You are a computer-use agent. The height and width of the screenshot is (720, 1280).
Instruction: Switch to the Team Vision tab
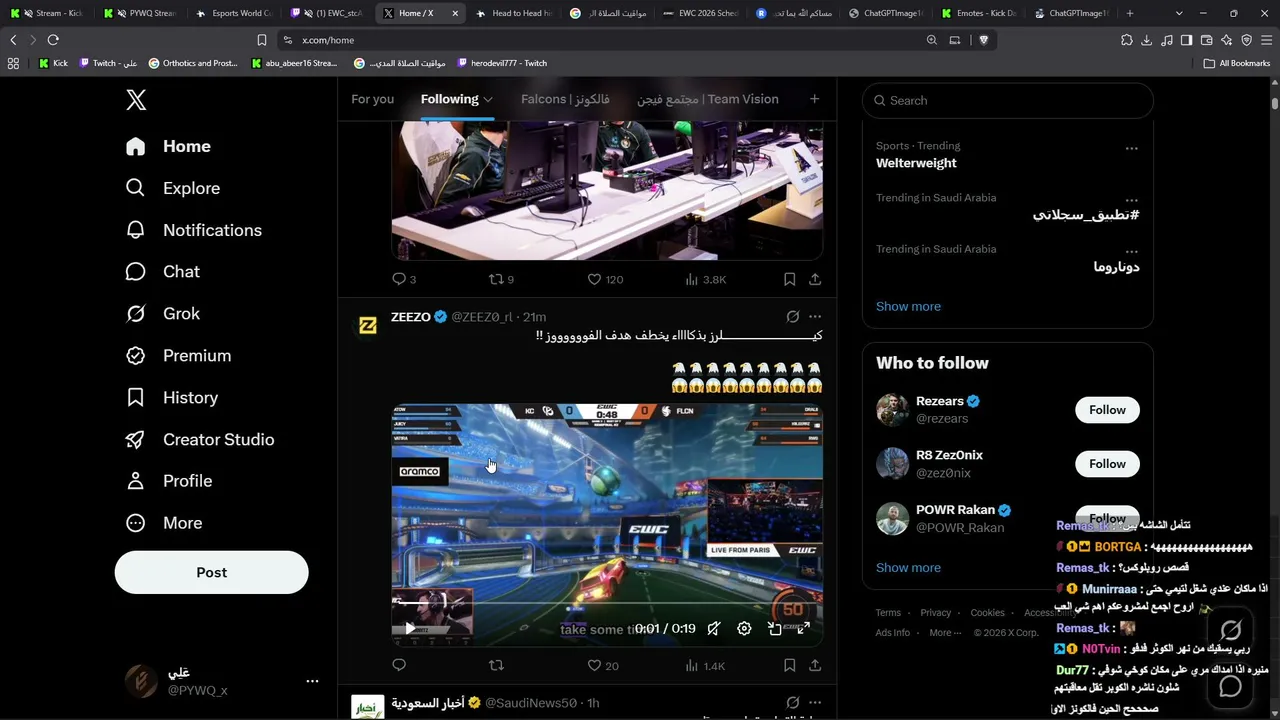(x=708, y=99)
